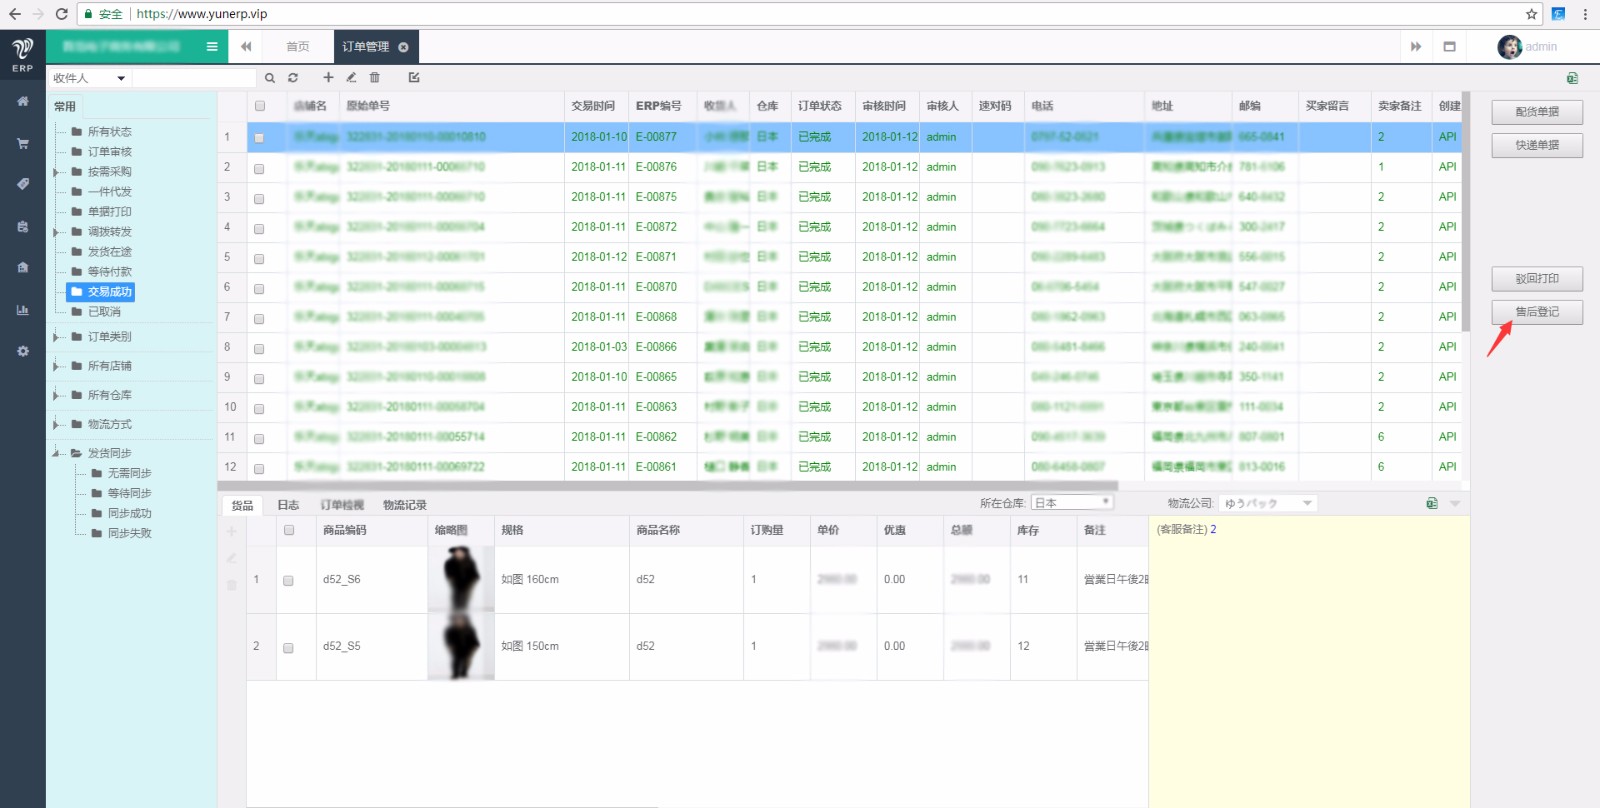
Task: Click the add plus icon in toolbar
Action: (x=328, y=77)
